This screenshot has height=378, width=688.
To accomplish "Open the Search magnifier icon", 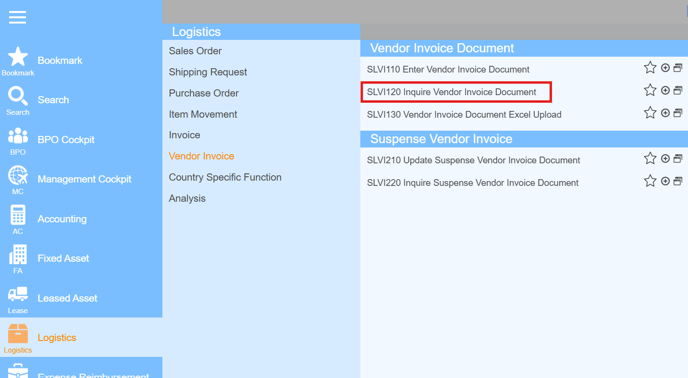I will click(x=18, y=97).
